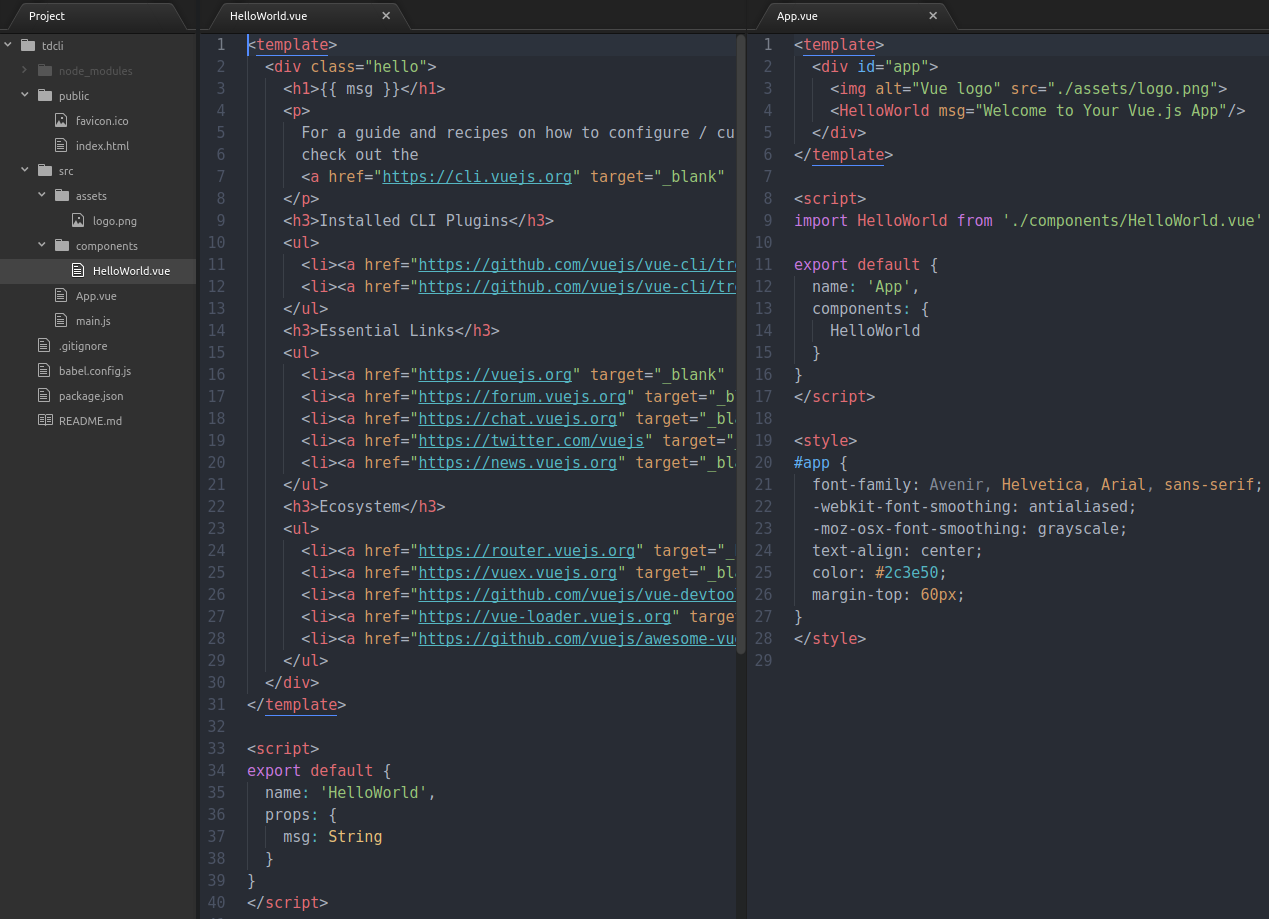
Task: Click the index.html file icon
Action: click(61, 146)
